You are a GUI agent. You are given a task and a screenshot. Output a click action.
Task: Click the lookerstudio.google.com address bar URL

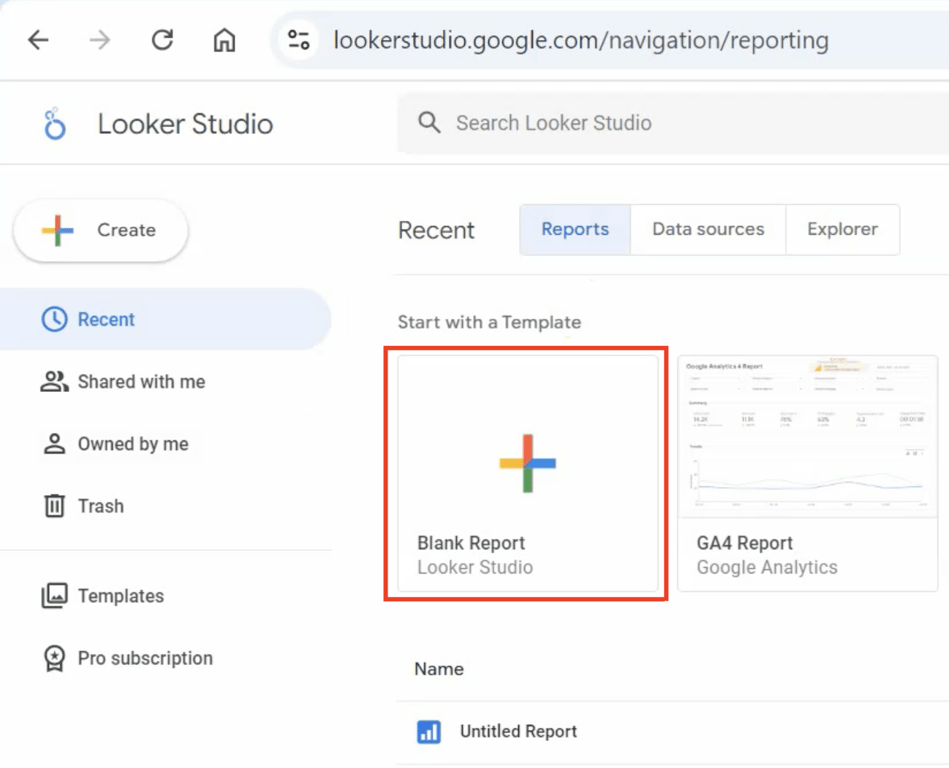click(581, 41)
